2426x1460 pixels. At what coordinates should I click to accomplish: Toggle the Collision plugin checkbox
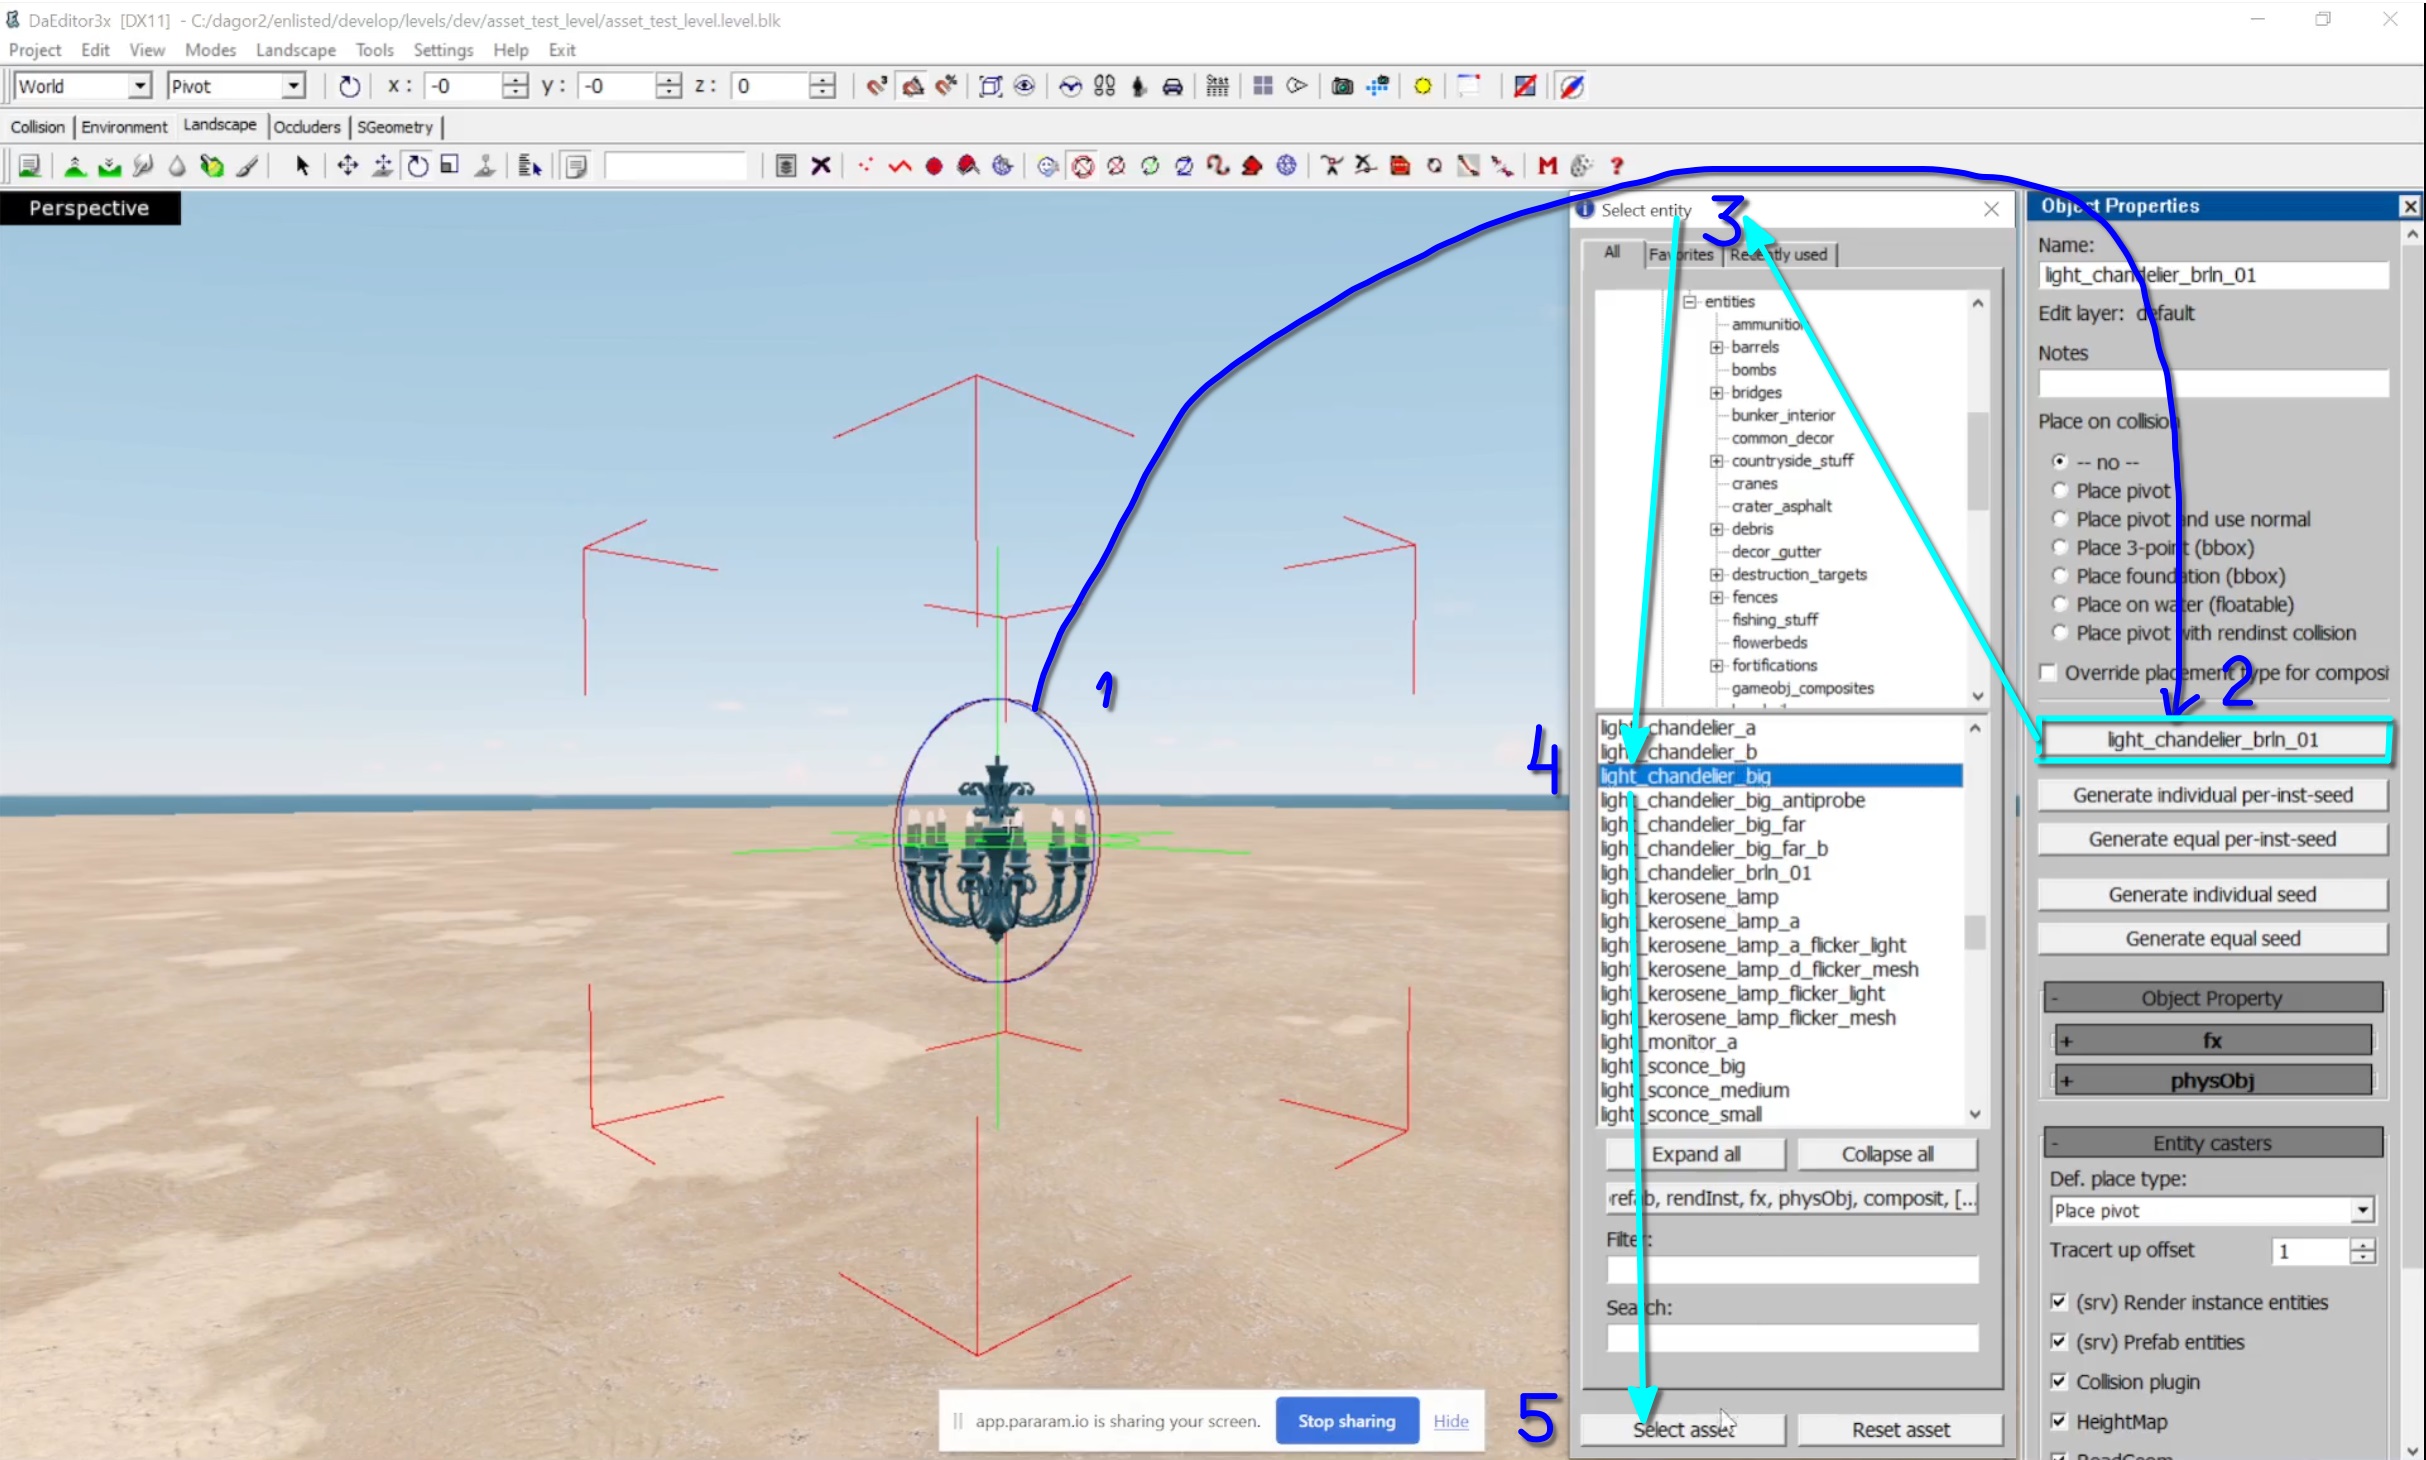(x=2058, y=1381)
